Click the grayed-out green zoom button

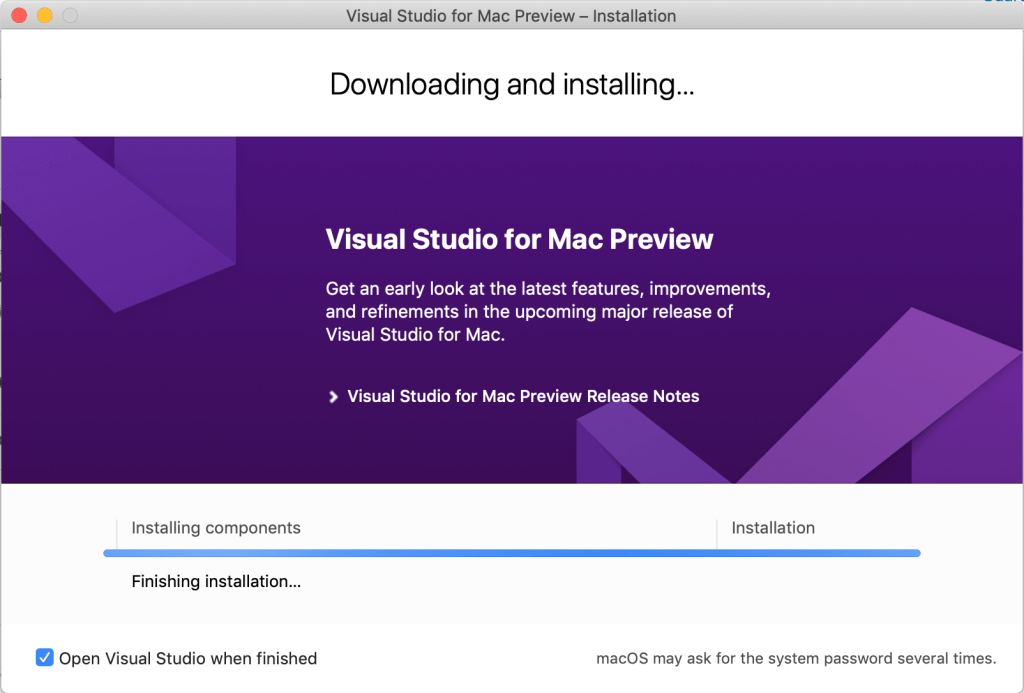[69, 16]
